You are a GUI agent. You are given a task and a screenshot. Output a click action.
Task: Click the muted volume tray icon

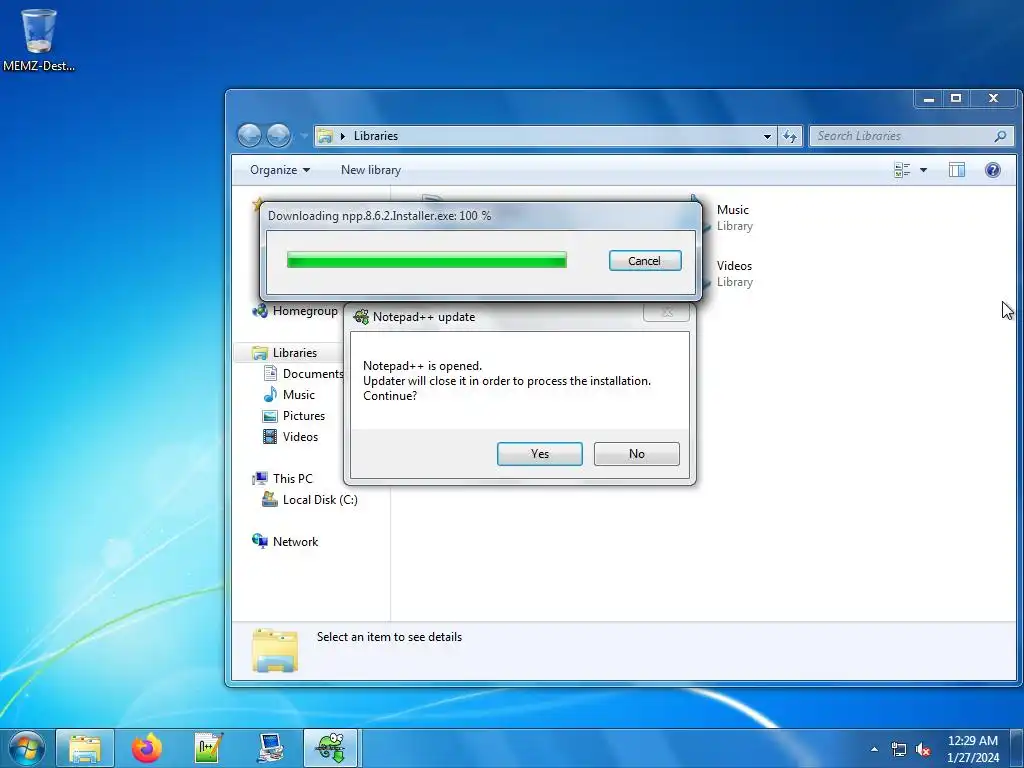tap(923, 750)
